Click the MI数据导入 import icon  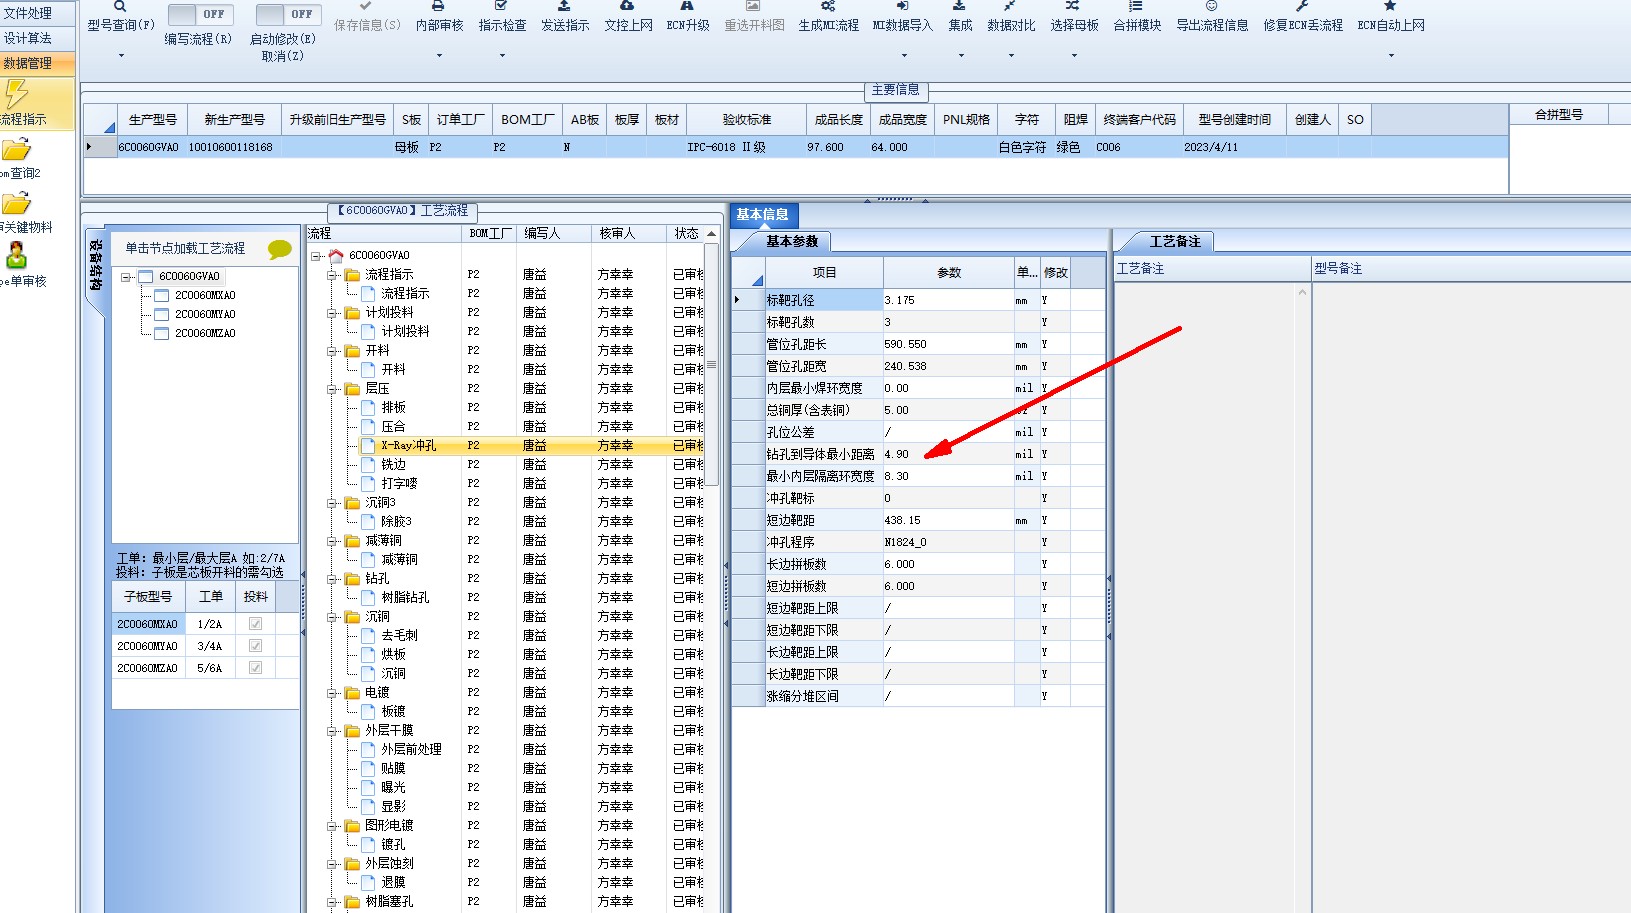click(x=902, y=6)
